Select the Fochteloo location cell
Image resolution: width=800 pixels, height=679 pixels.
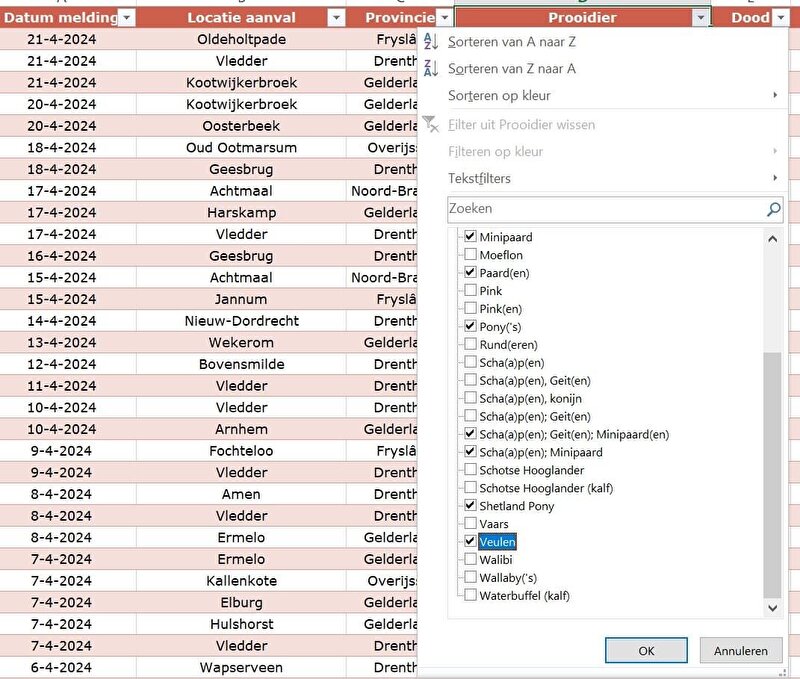(241, 450)
